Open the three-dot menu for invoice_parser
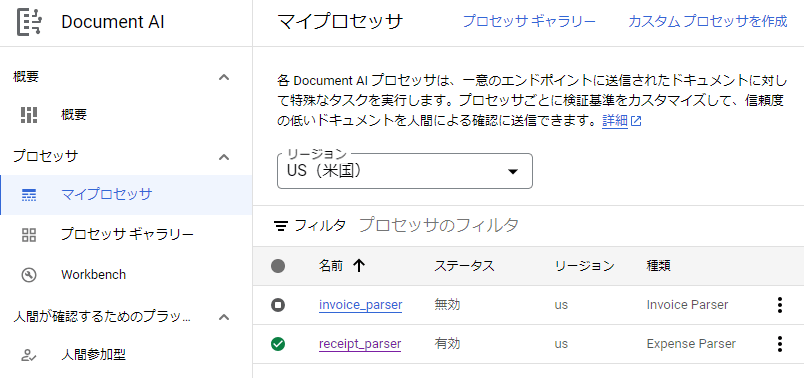The width and height of the screenshot is (804, 378). coord(779,305)
